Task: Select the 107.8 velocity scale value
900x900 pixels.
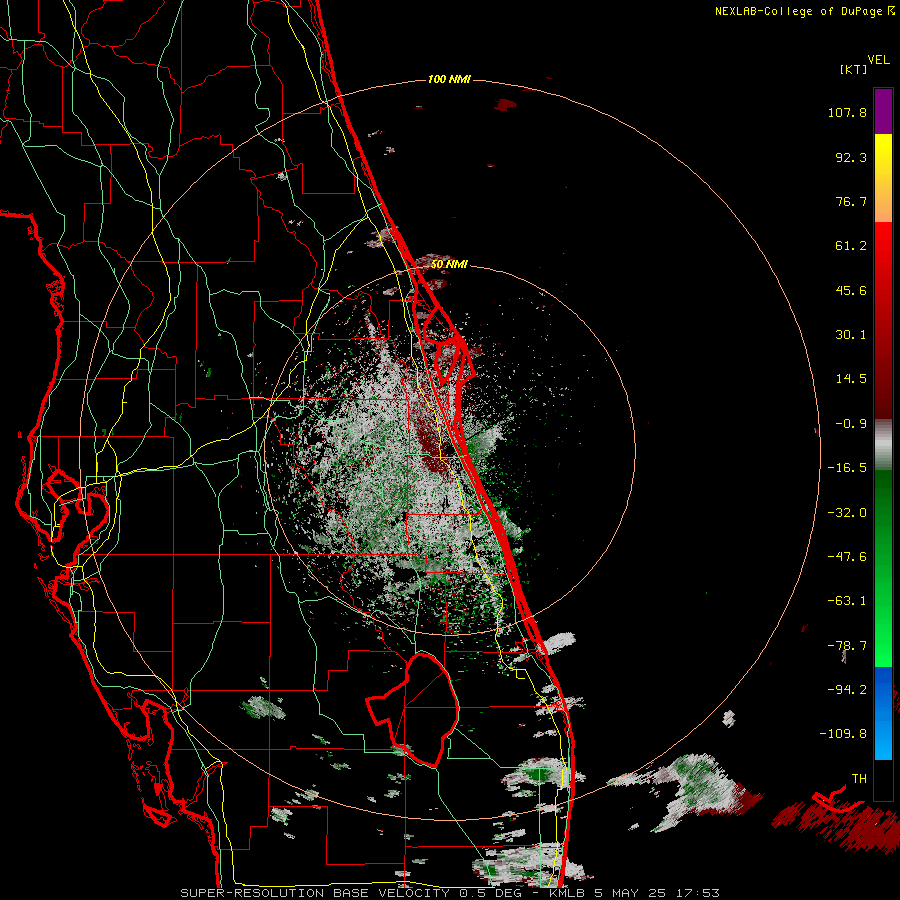Action: click(x=847, y=112)
